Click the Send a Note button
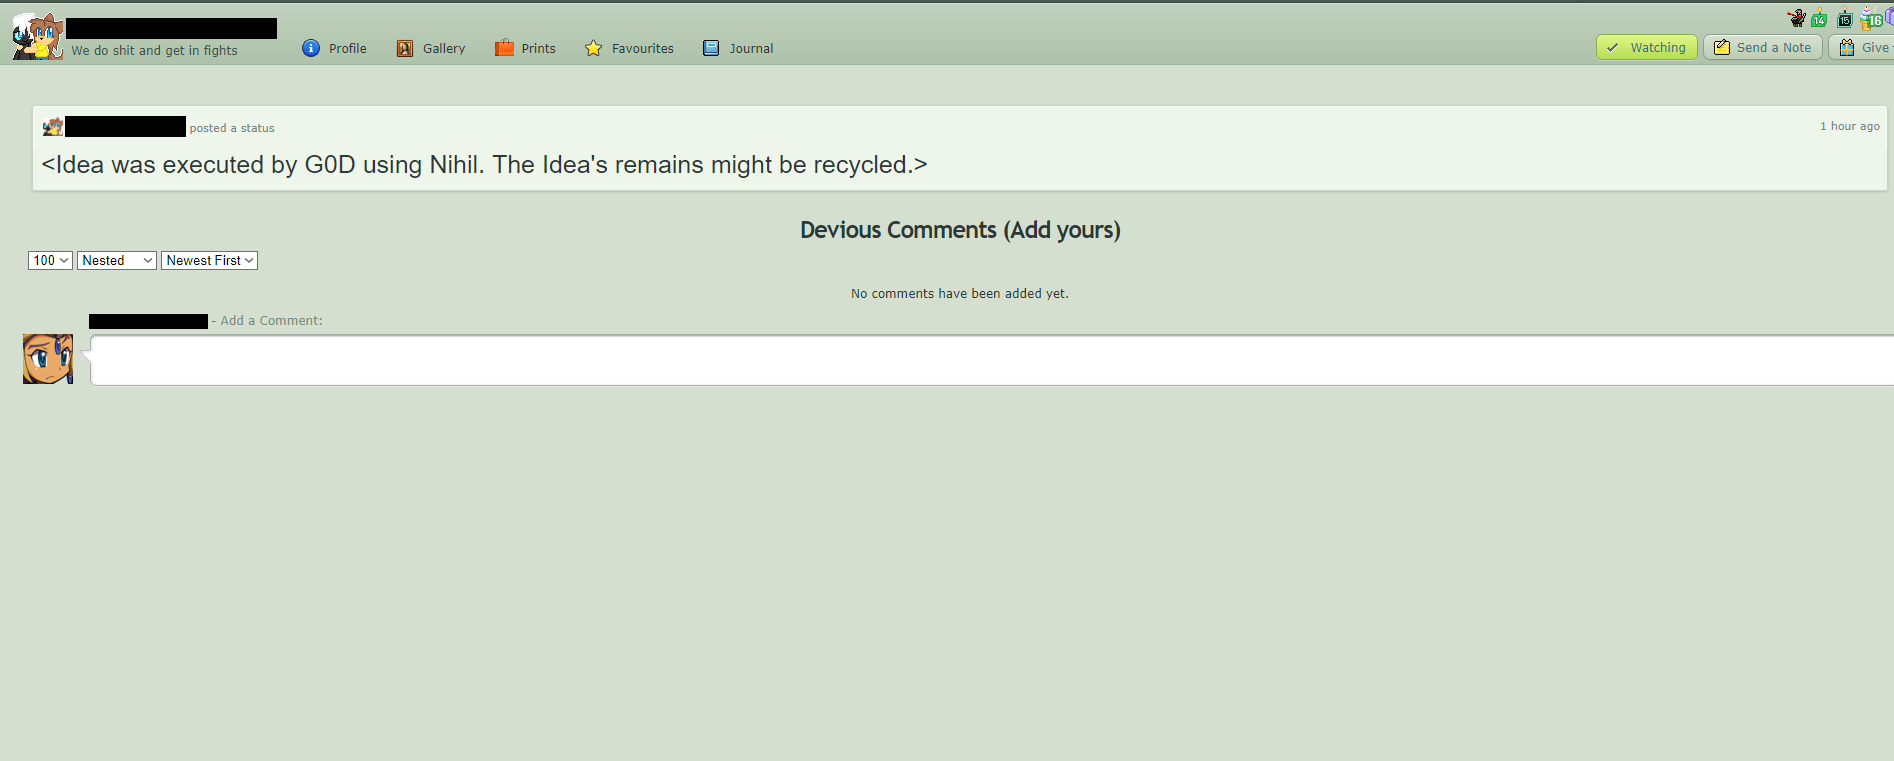The image size is (1894, 761). pyautogui.click(x=1763, y=47)
